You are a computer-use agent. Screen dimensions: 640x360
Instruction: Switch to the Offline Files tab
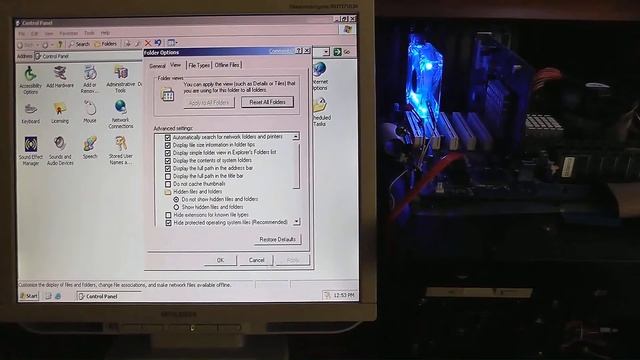[x=227, y=64]
